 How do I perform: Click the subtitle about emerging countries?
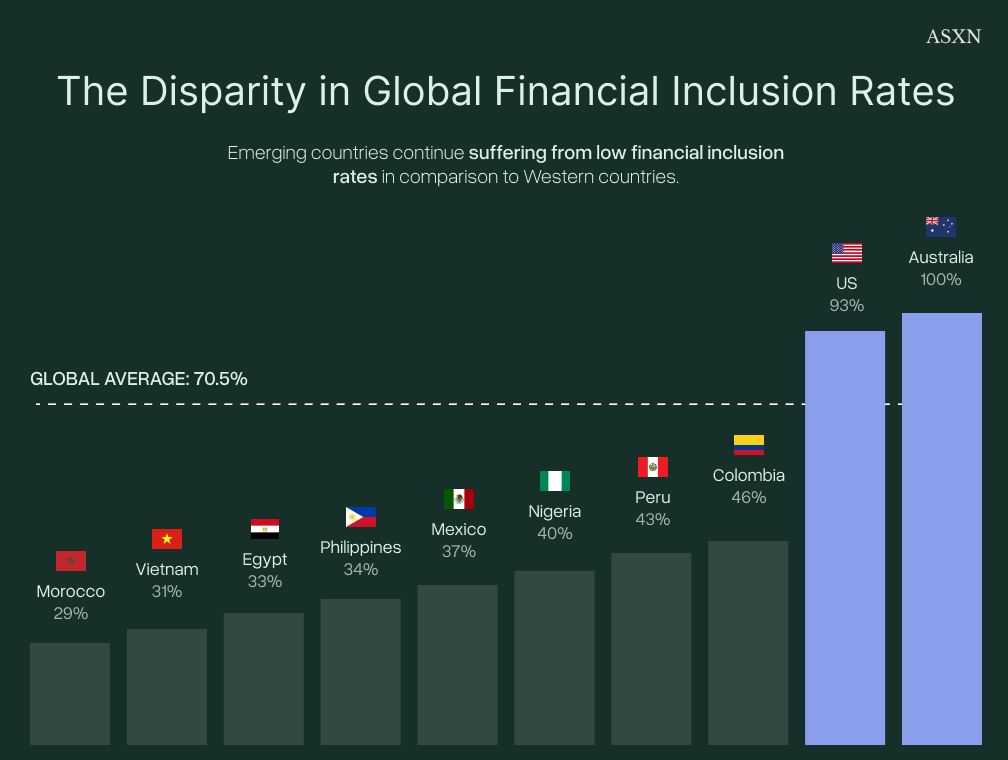[506, 165]
